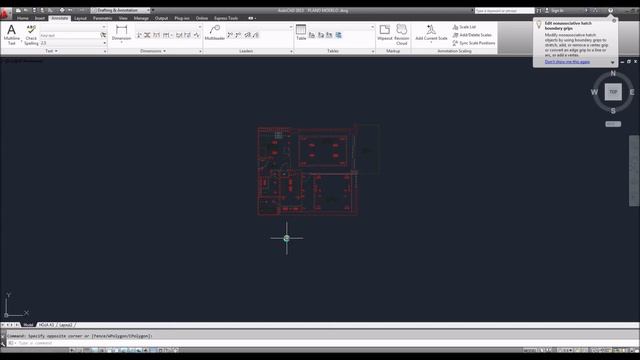Image resolution: width=640 pixels, height=360 pixels.
Task: Open the WCS dropdown below ViewCube
Action: [613, 124]
